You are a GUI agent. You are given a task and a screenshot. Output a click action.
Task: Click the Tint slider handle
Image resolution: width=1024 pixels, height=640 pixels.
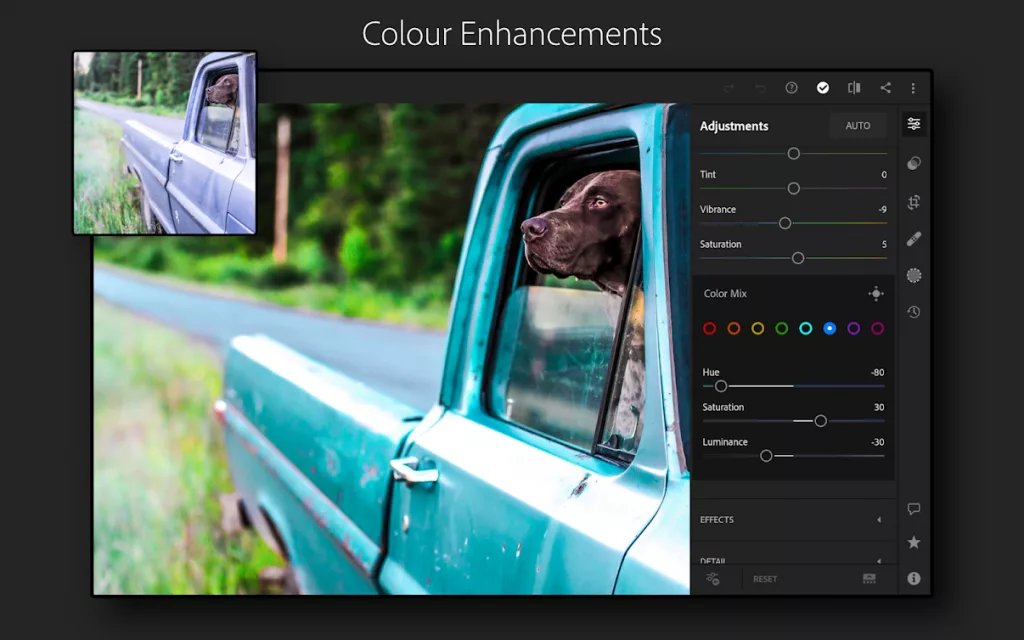tap(793, 189)
